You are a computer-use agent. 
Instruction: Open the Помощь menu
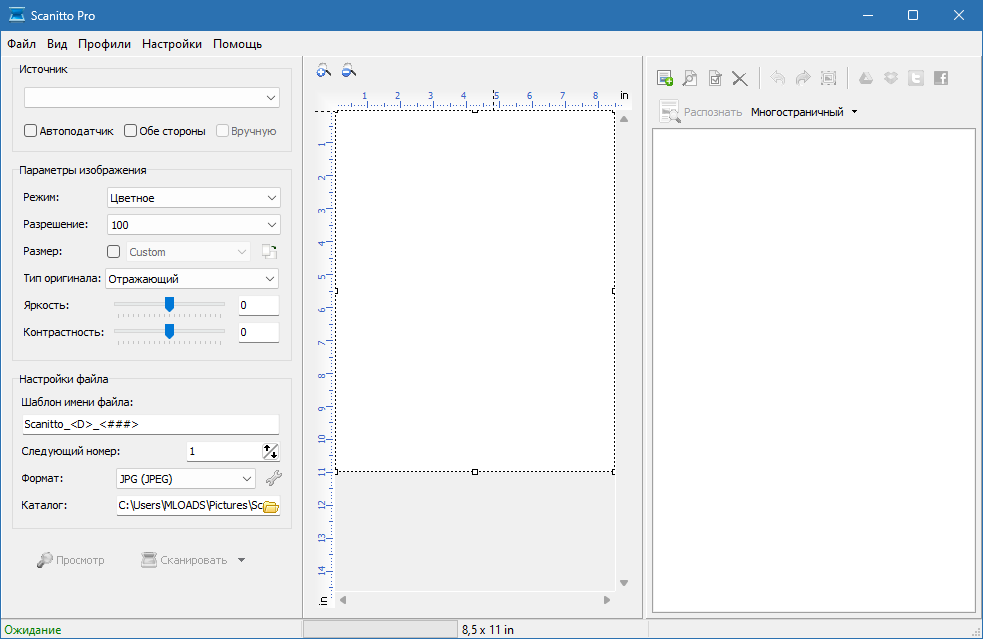coord(238,44)
